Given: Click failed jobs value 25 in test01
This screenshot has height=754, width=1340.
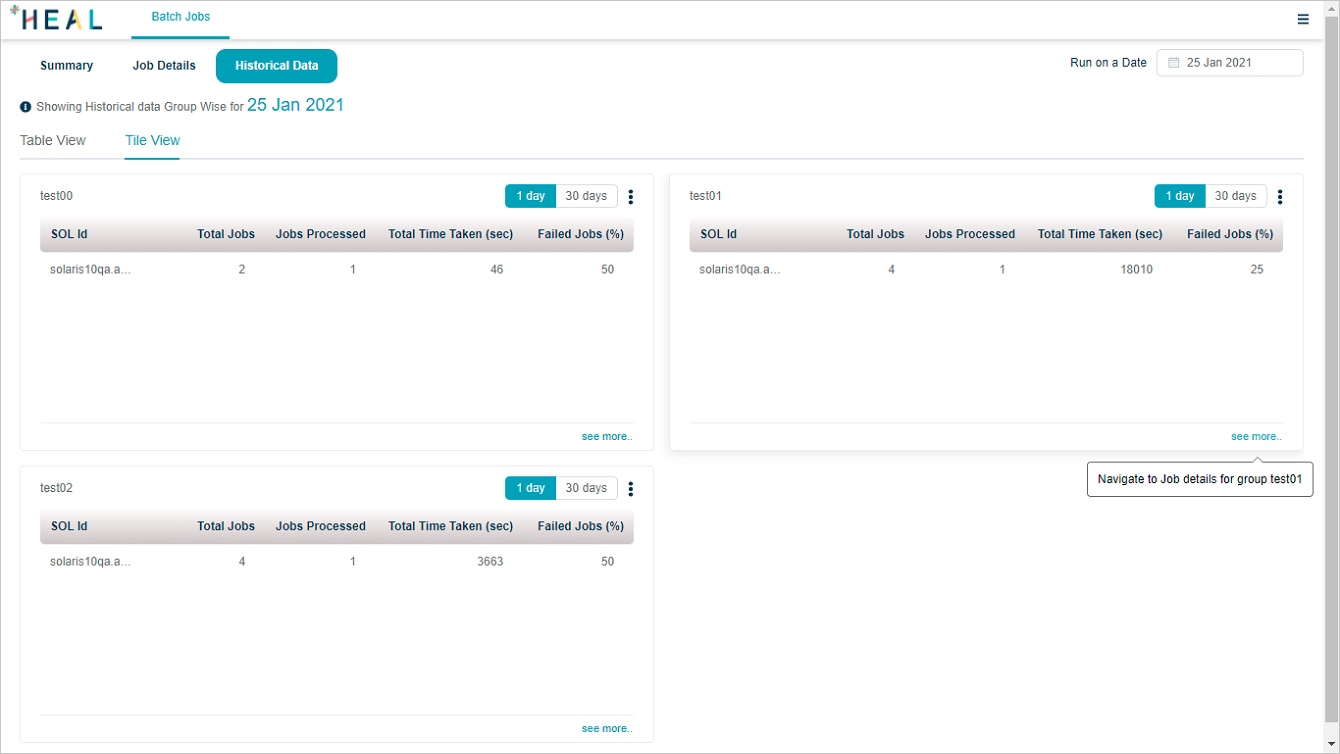Looking at the screenshot, I should [x=1257, y=270].
